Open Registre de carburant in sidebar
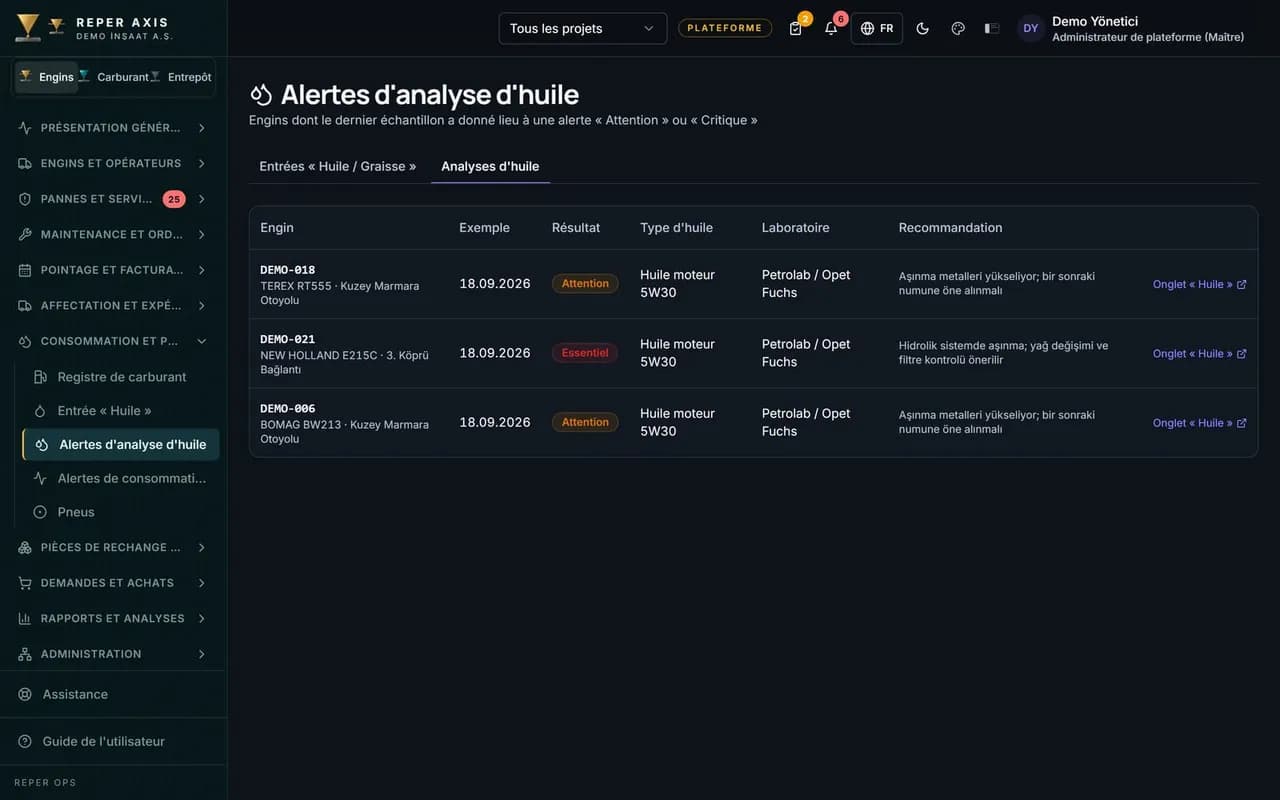This screenshot has width=1280, height=800. click(x=121, y=377)
